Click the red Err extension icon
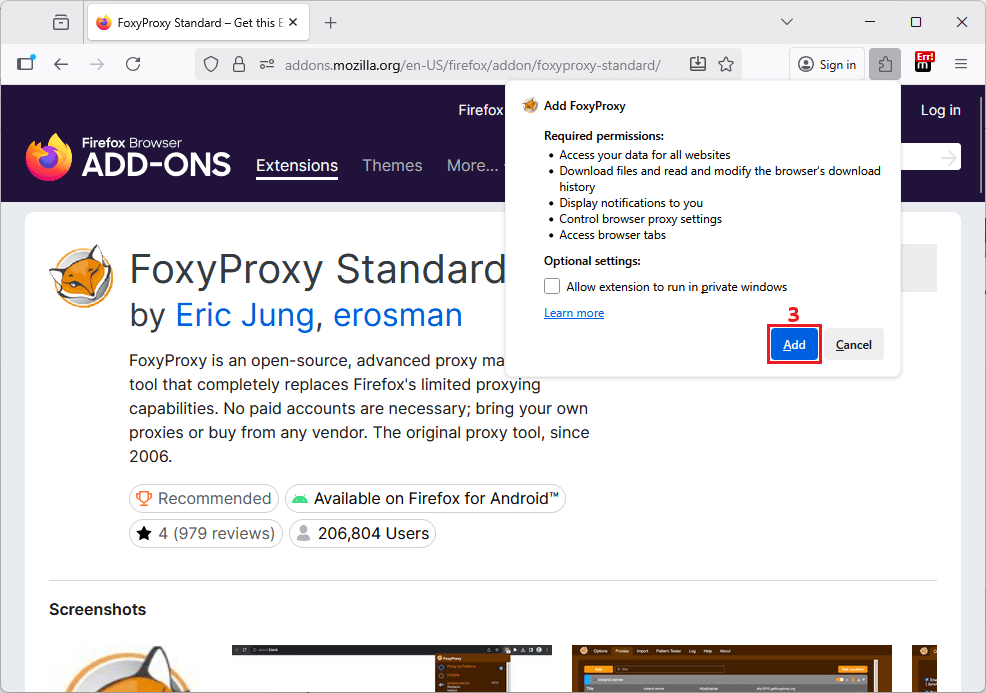986x693 pixels. click(924, 64)
